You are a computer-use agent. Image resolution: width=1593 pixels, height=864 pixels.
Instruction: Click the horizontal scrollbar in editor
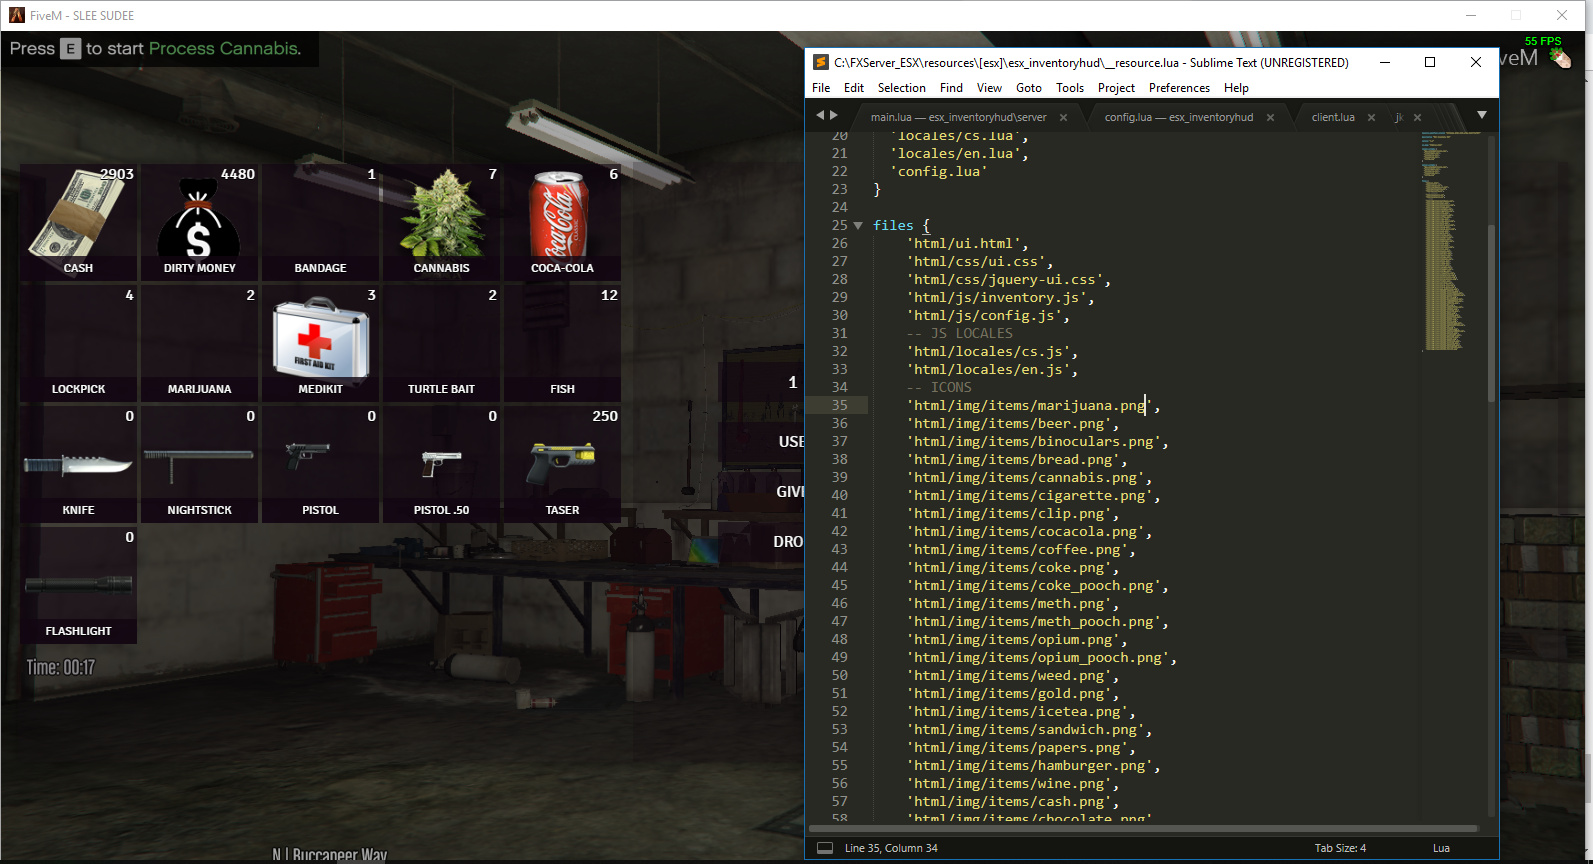pos(1142,828)
